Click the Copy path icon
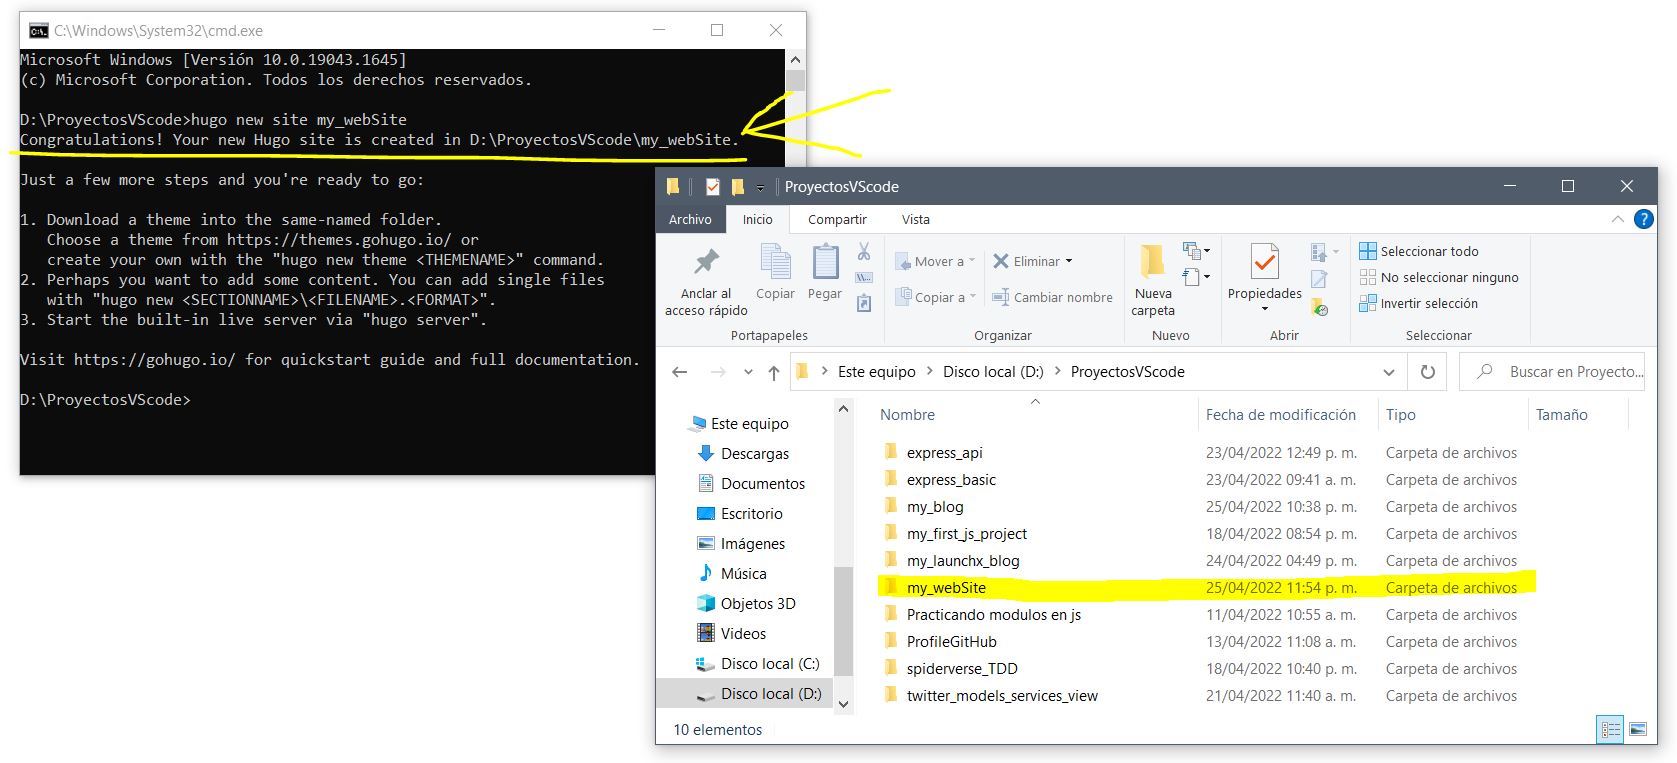This screenshot has height=763, width=1677. point(864,277)
